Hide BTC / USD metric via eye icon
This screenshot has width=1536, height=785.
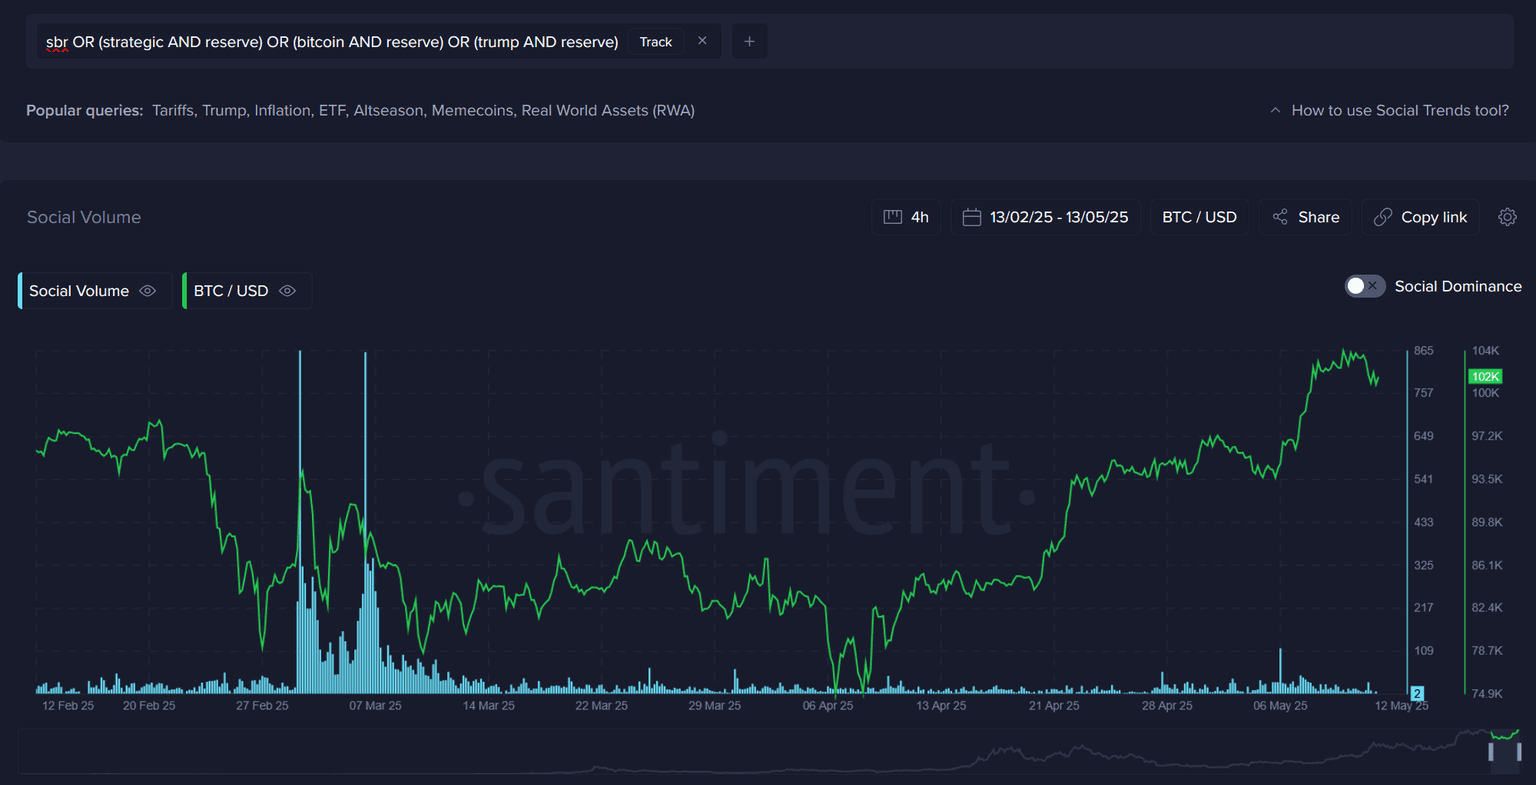(x=288, y=291)
